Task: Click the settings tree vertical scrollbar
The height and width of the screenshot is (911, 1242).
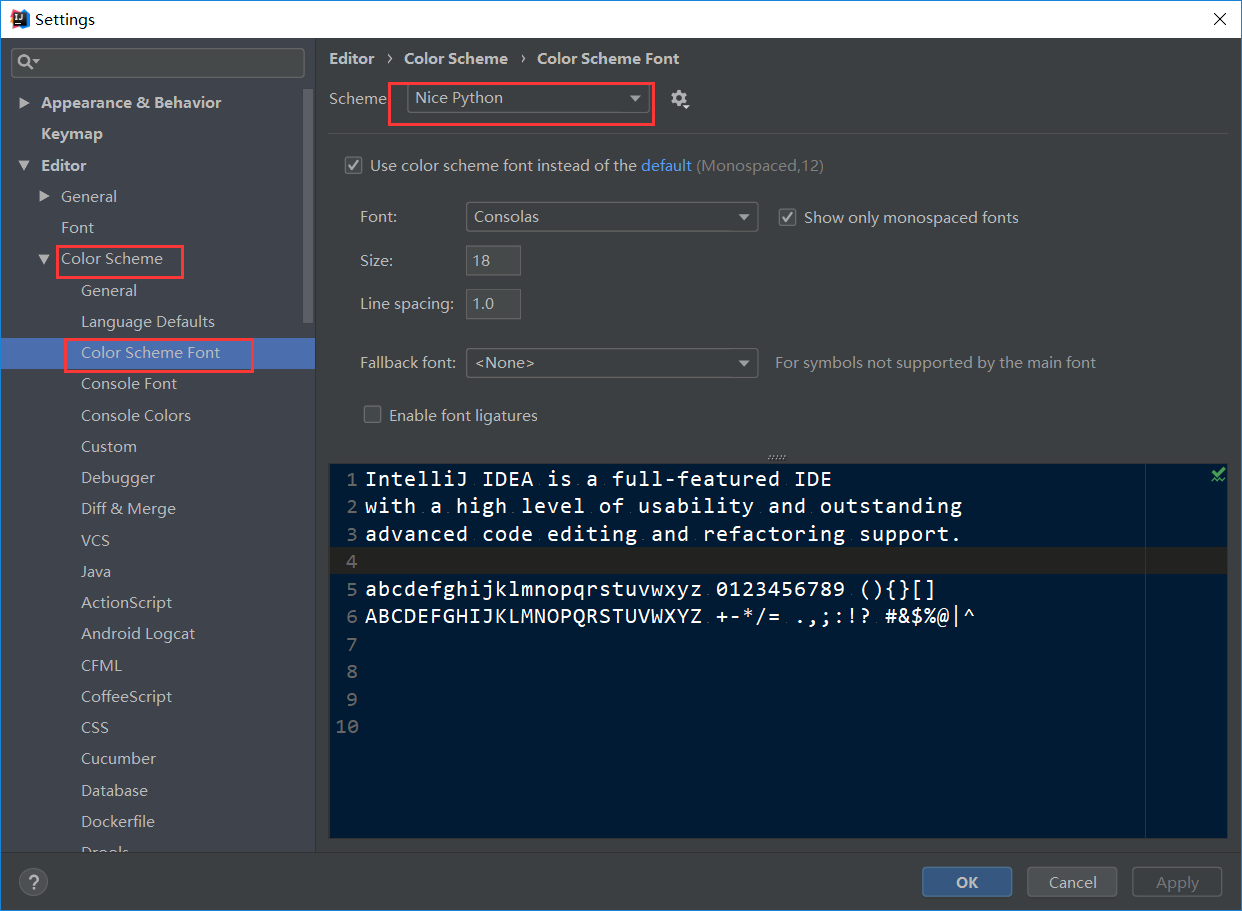Action: [x=308, y=205]
